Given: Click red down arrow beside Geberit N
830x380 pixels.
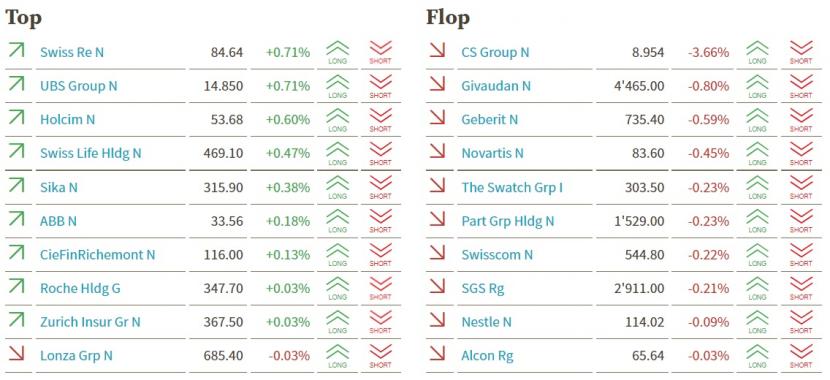Looking at the screenshot, I should pyautogui.click(x=437, y=119).
